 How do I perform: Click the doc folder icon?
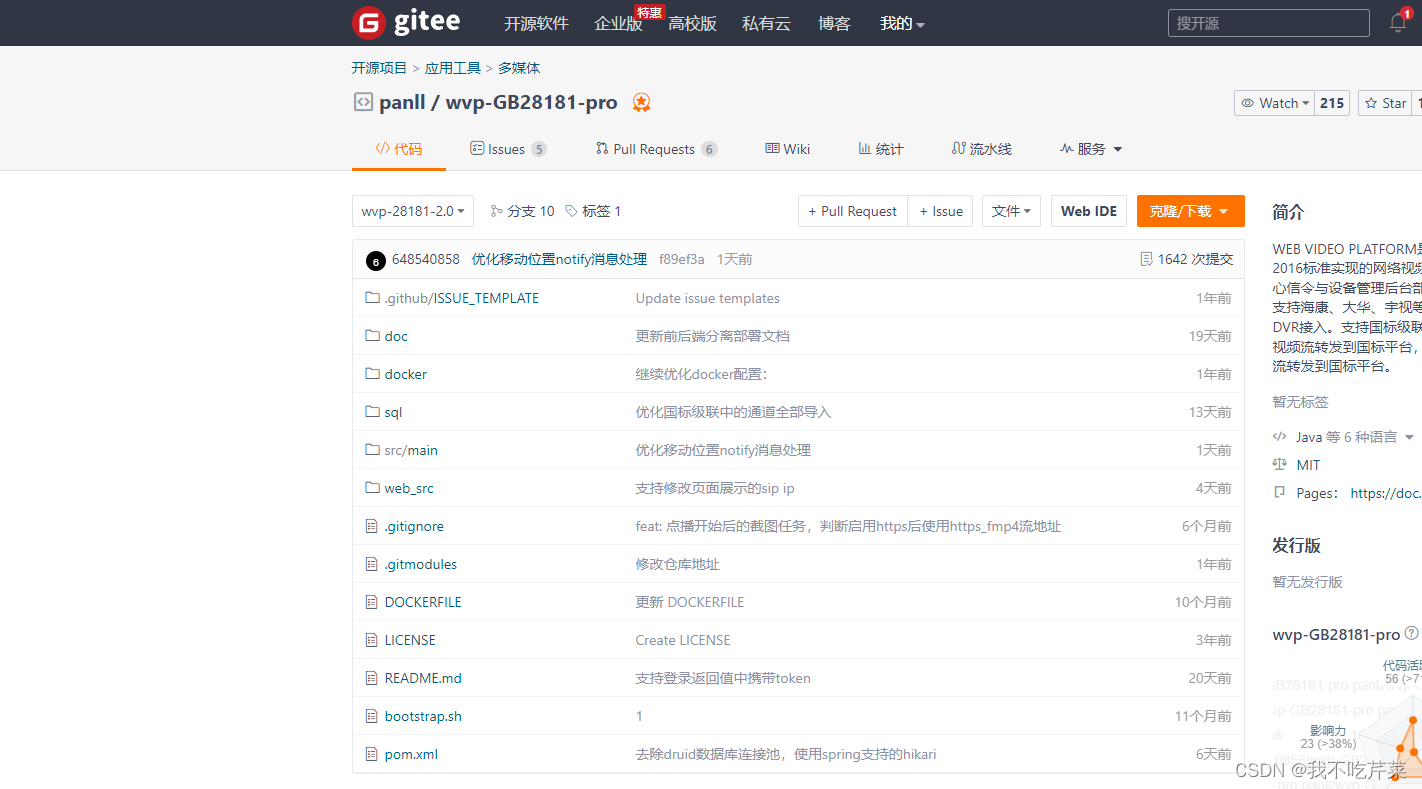coord(372,336)
